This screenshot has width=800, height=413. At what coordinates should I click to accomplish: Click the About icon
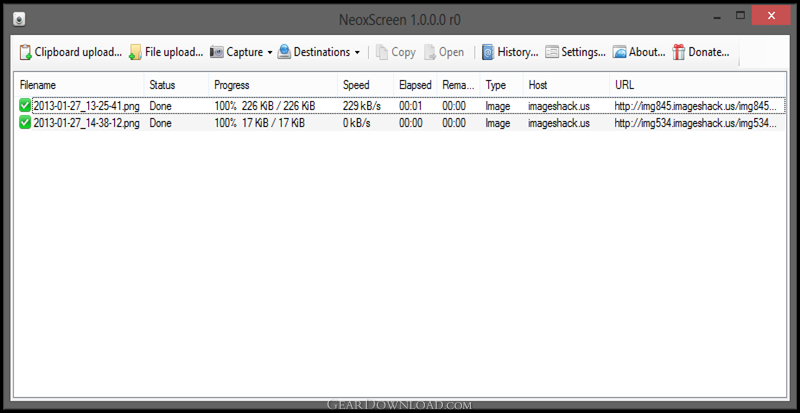pyautogui.click(x=619, y=52)
